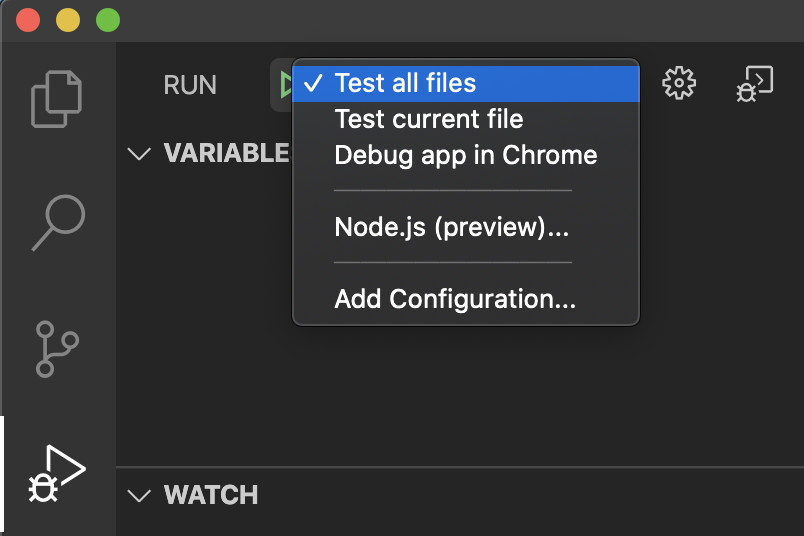Select "Debug app in Chrome" option
The width and height of the screenshot is (804, 536).
(x=465, y=156)
